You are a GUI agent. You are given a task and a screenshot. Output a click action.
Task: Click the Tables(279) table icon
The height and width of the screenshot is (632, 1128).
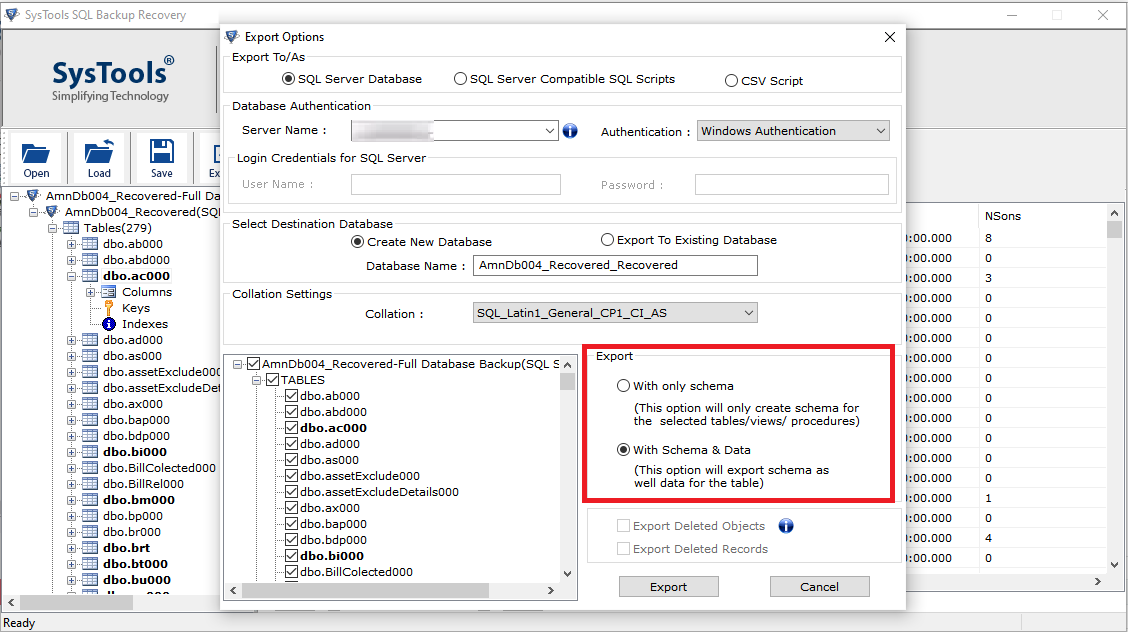(71, 228)
